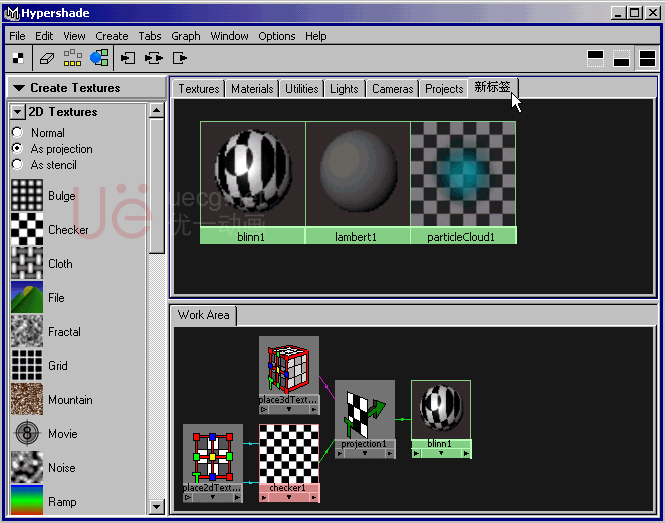The width and height of the screenshot is (665, 523).
Task: Open center dropdown arrow under place2dTexture node
Action: 212,497
